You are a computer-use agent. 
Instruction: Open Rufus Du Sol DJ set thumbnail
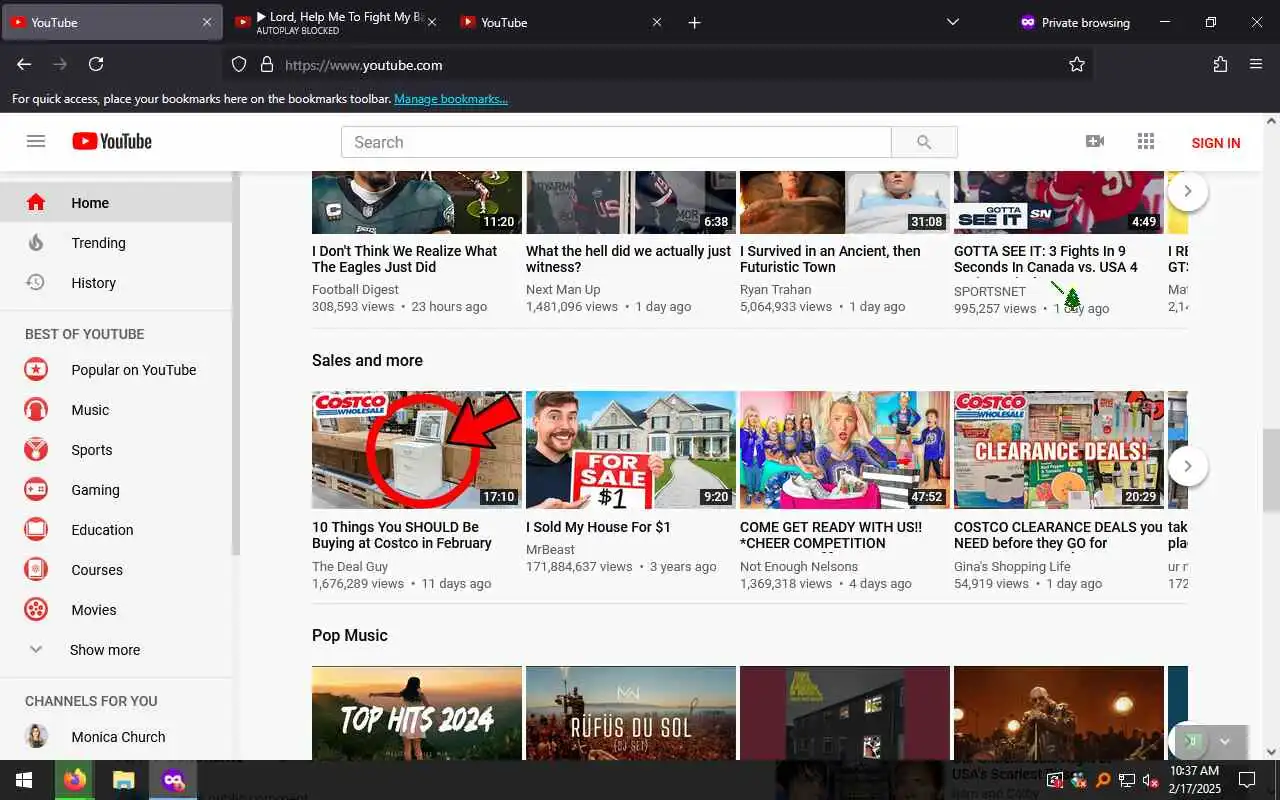click(x=631, y=713)
